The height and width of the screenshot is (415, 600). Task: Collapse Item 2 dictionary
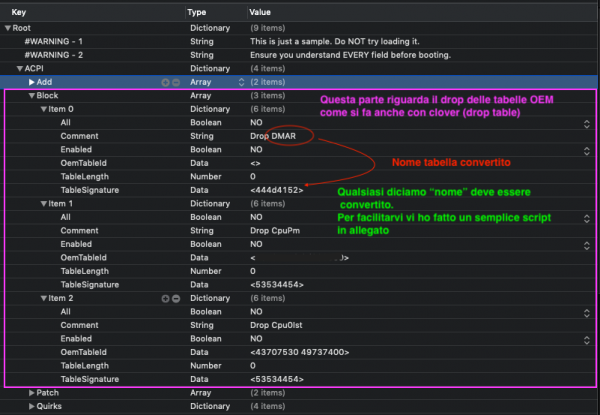click(44, 298)
